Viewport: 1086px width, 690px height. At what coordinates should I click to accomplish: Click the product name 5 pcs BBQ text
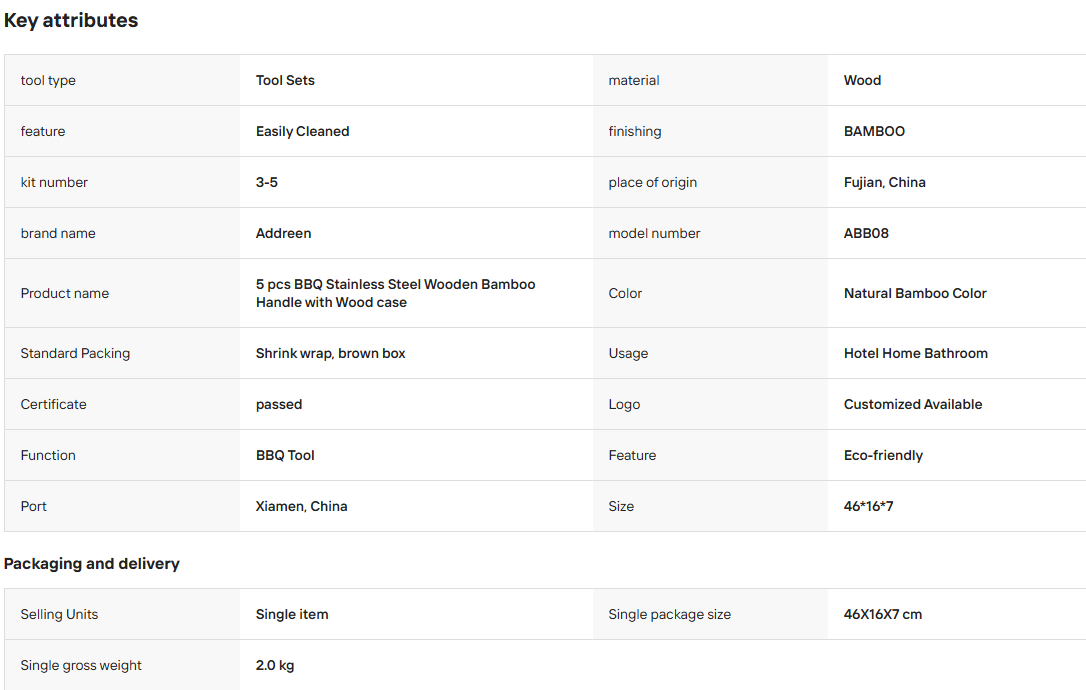point(395,293)
